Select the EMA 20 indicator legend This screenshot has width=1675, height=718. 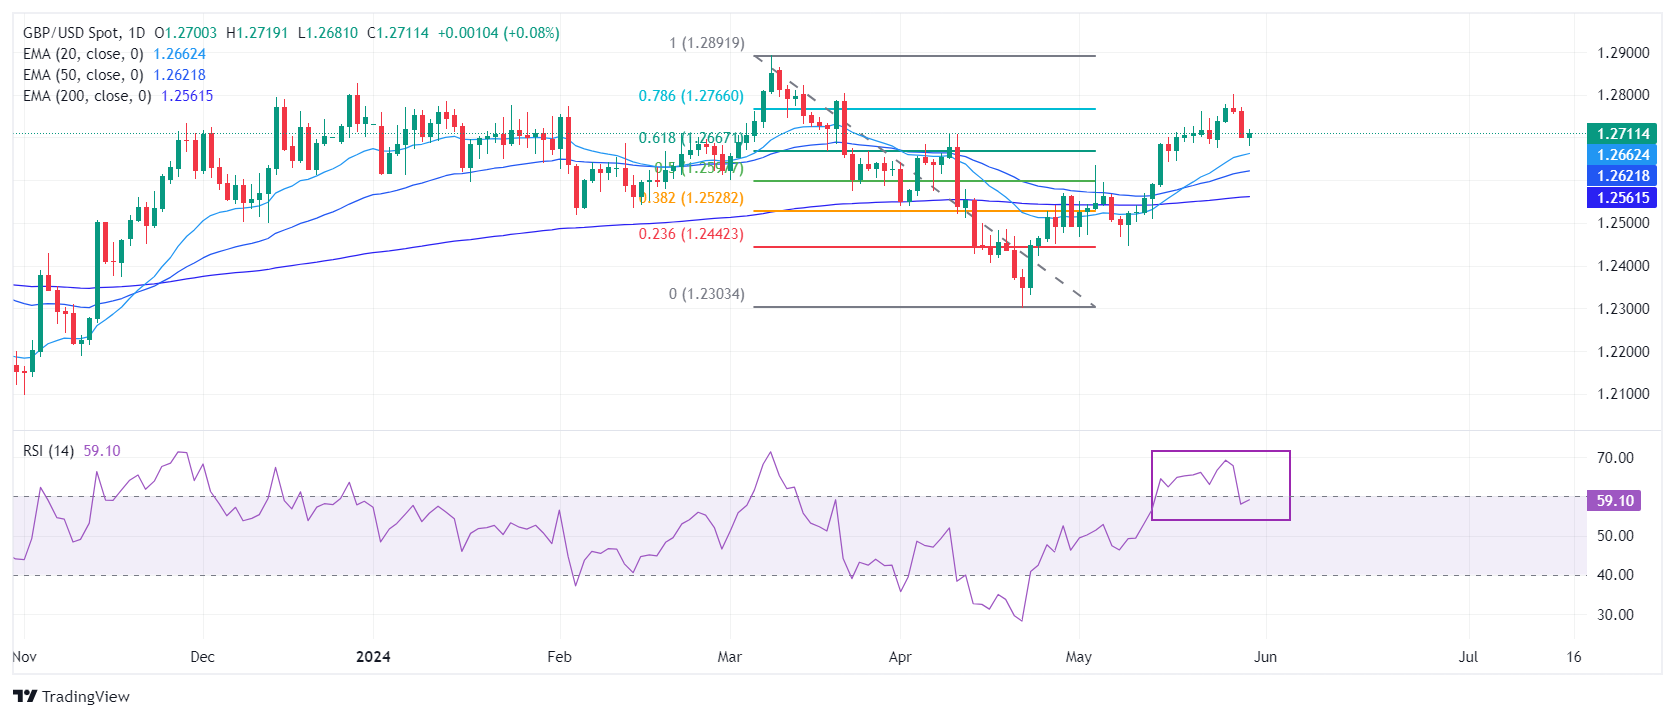tap(83, 54)
